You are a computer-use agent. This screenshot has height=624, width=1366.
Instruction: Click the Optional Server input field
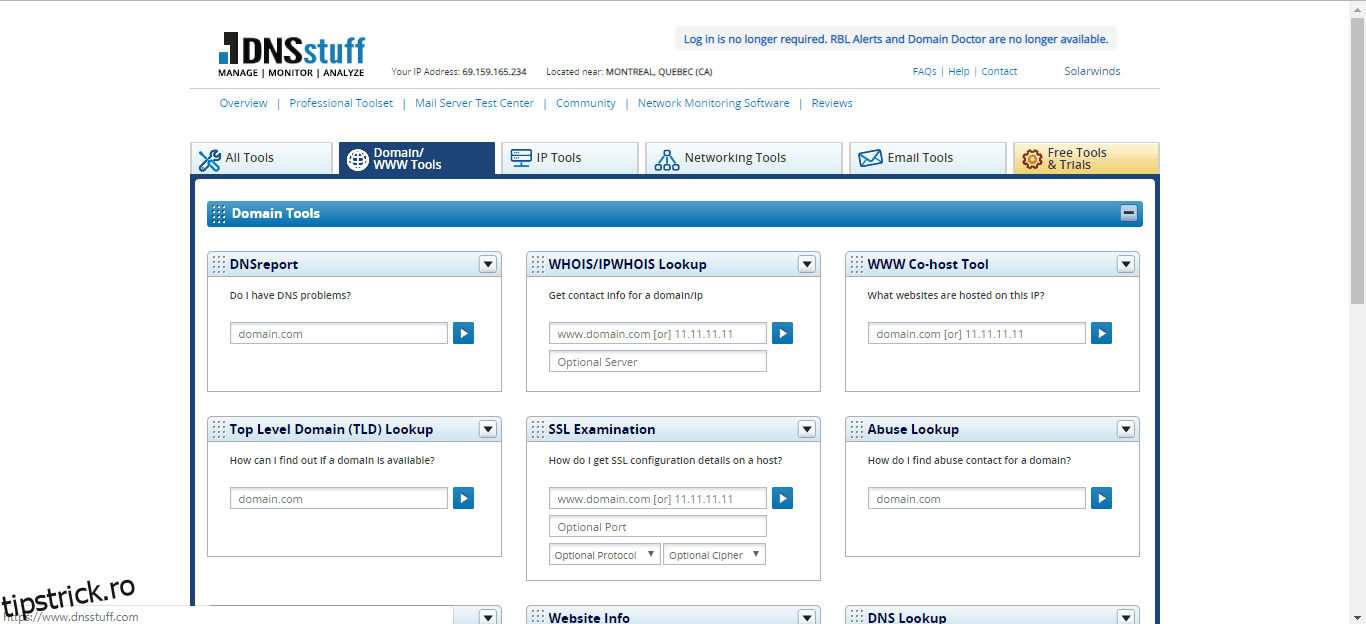point(657,362)
